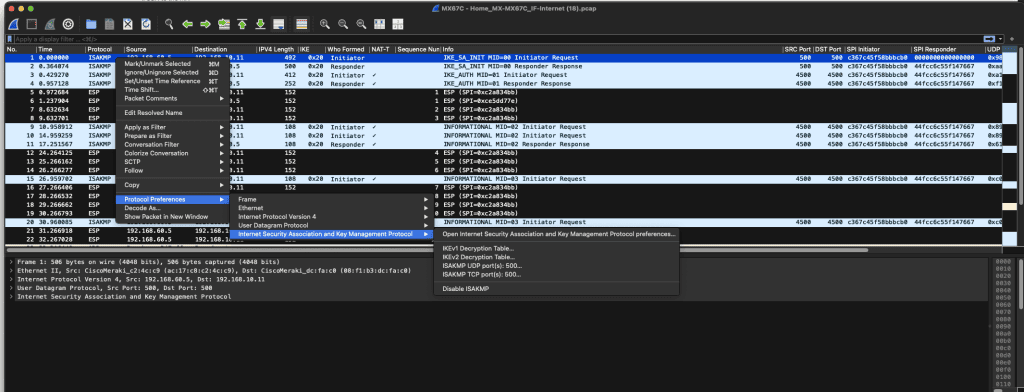Click the Restart capture icon
The width and height of the screenshot is (1024, 392).
tap(50, 24)
